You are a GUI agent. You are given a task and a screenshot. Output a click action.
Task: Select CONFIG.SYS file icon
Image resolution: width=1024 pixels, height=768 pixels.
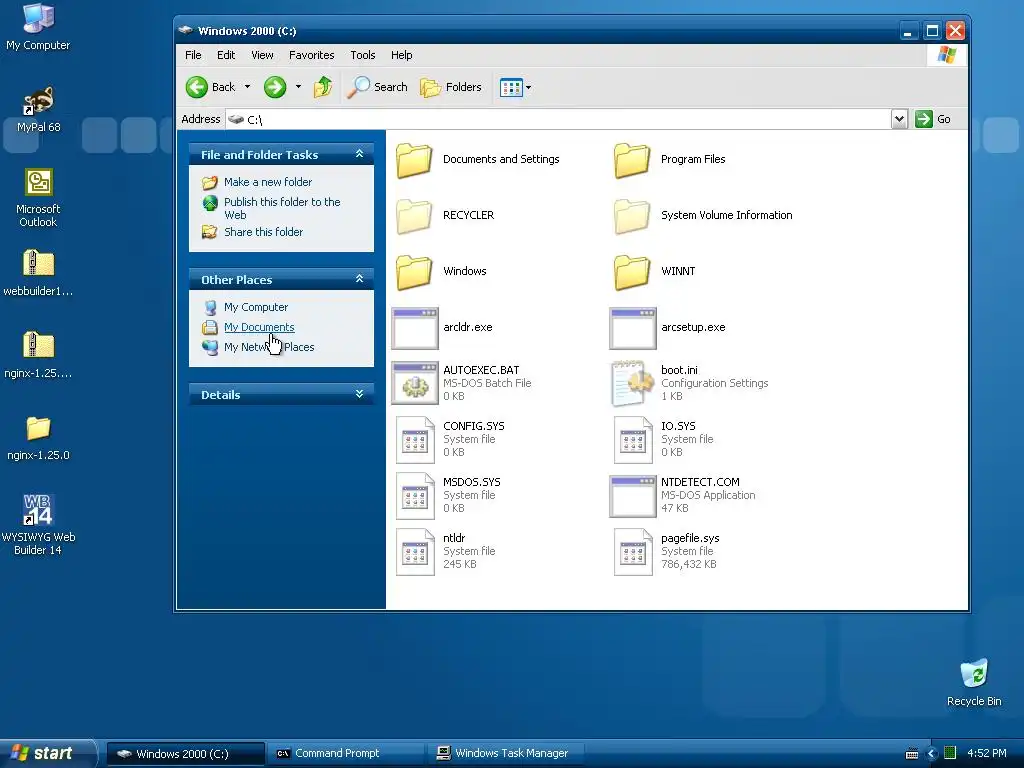point(415,440)
